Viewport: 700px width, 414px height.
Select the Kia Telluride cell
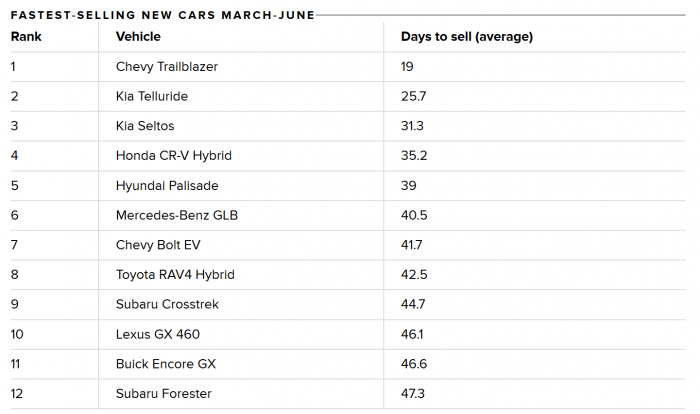[152, 96]
